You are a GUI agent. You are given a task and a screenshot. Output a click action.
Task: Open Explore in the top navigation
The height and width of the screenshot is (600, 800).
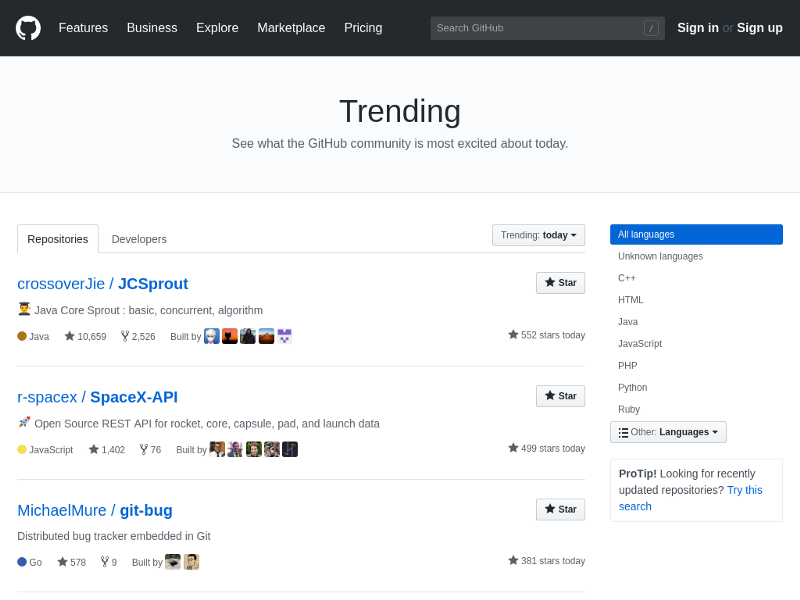pos(217,28)
